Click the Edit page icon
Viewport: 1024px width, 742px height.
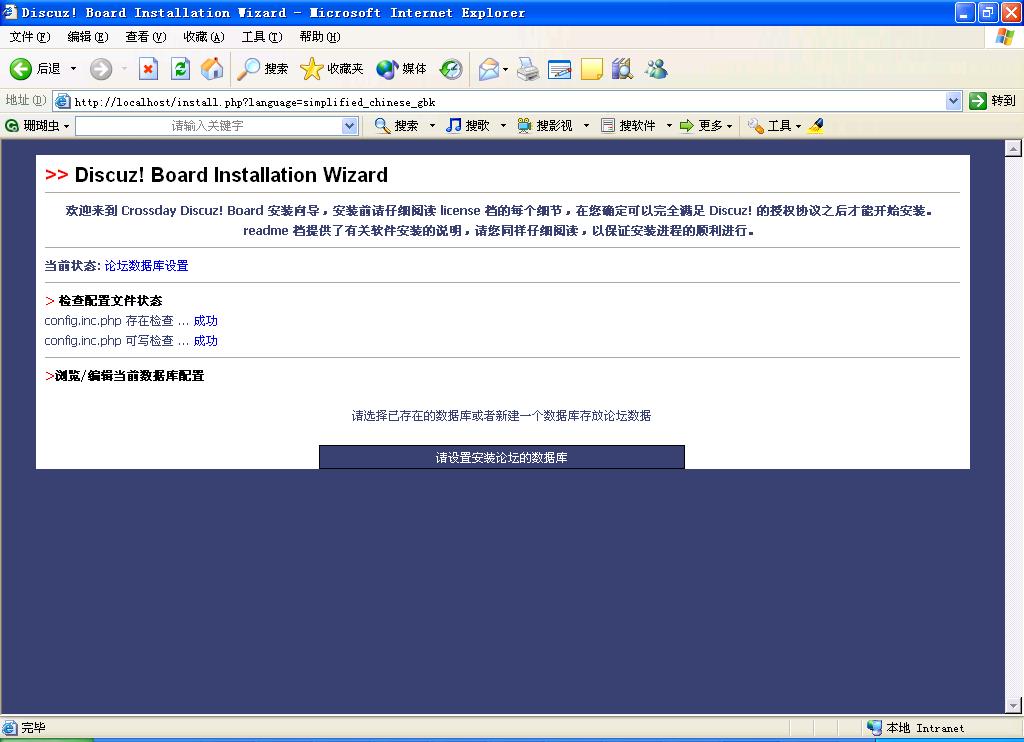560,69
